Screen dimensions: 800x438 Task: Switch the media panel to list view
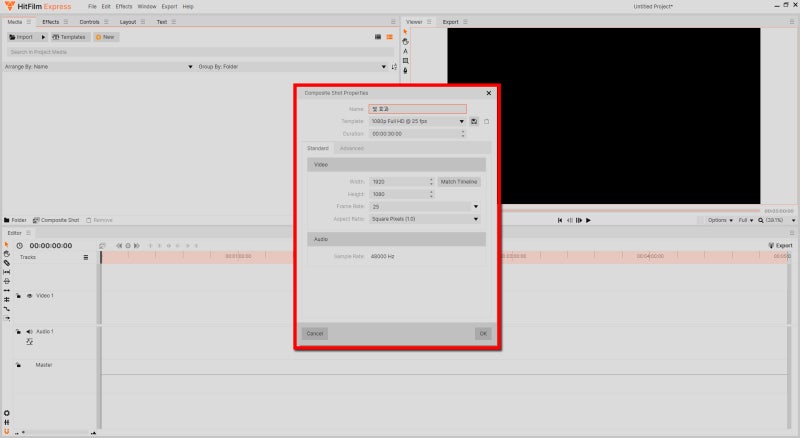(x=389, y=37)
